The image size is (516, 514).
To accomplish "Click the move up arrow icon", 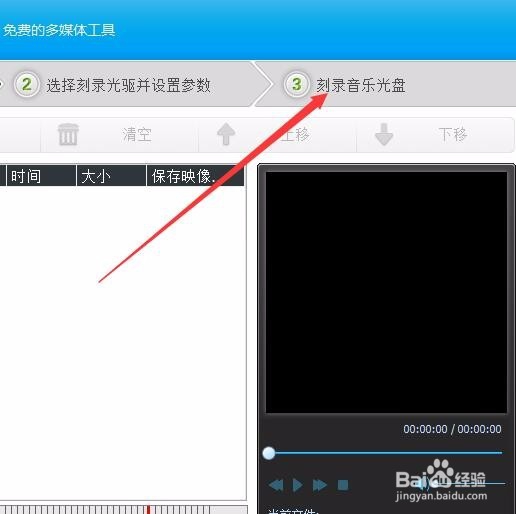I will [x=226, y=134].
